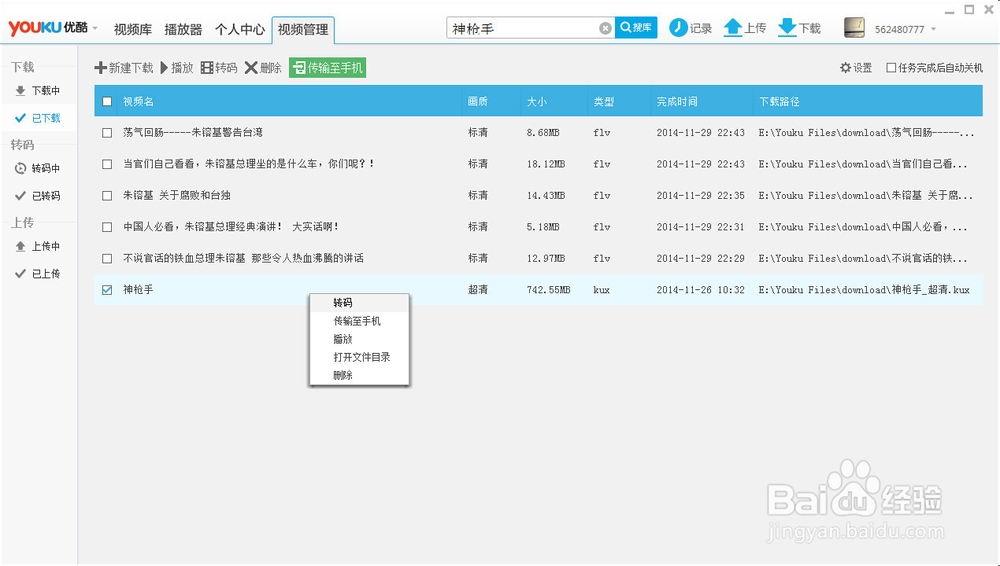Open the 视频库 tab
This screenshot has height=566, width=1000.
pos(133,29)
